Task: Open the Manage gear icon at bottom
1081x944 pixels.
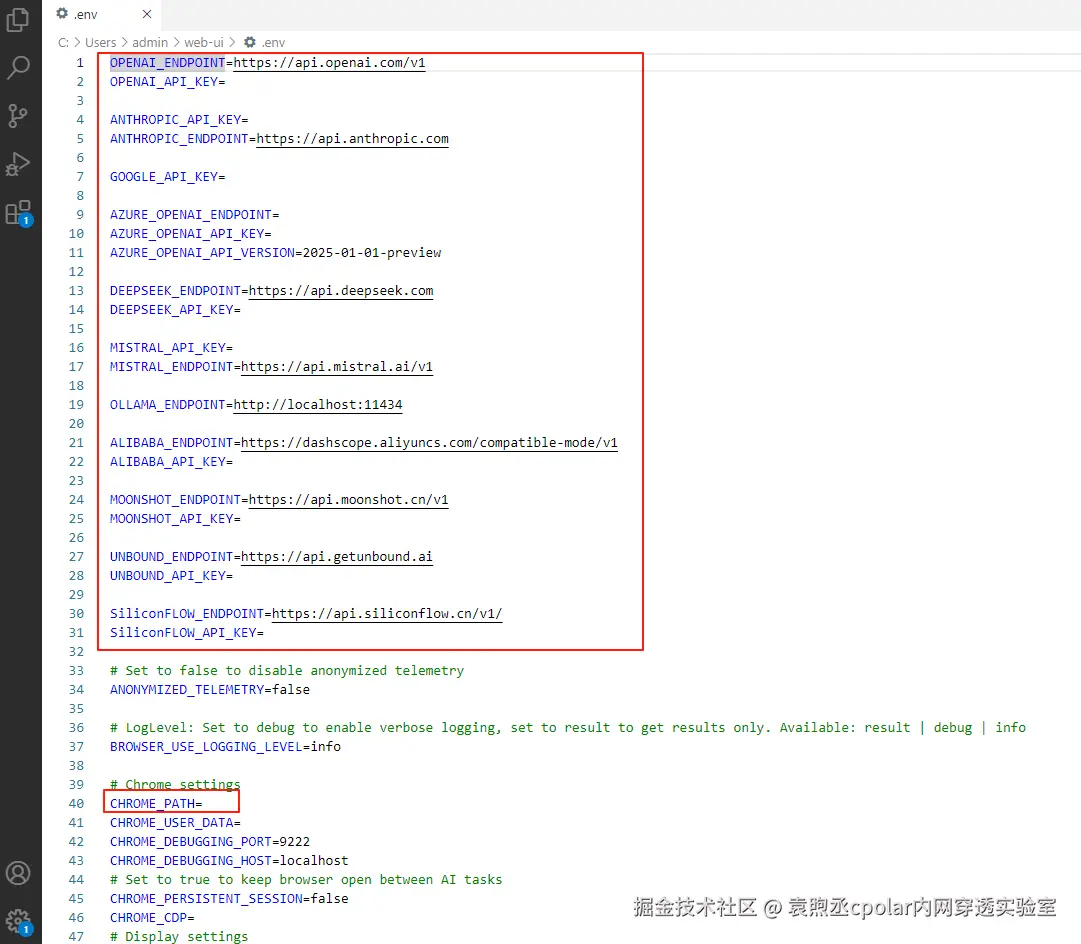Action: point(18,921)
